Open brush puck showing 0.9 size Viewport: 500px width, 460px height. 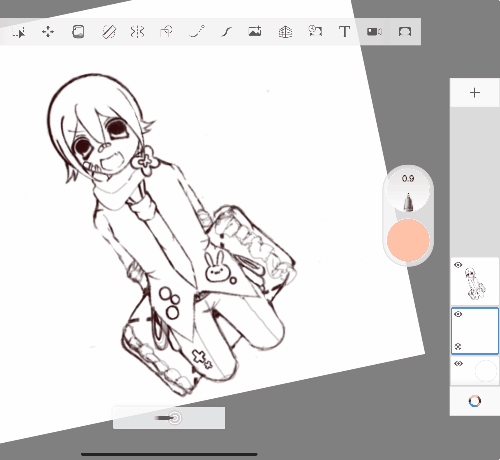[408, 190]
